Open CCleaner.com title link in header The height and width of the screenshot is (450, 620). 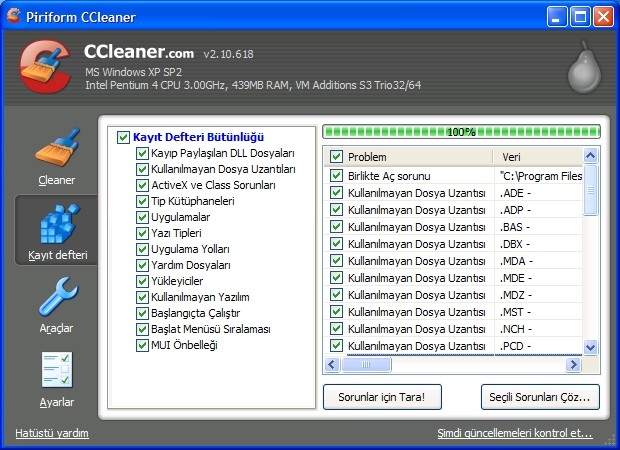(139, 52)
